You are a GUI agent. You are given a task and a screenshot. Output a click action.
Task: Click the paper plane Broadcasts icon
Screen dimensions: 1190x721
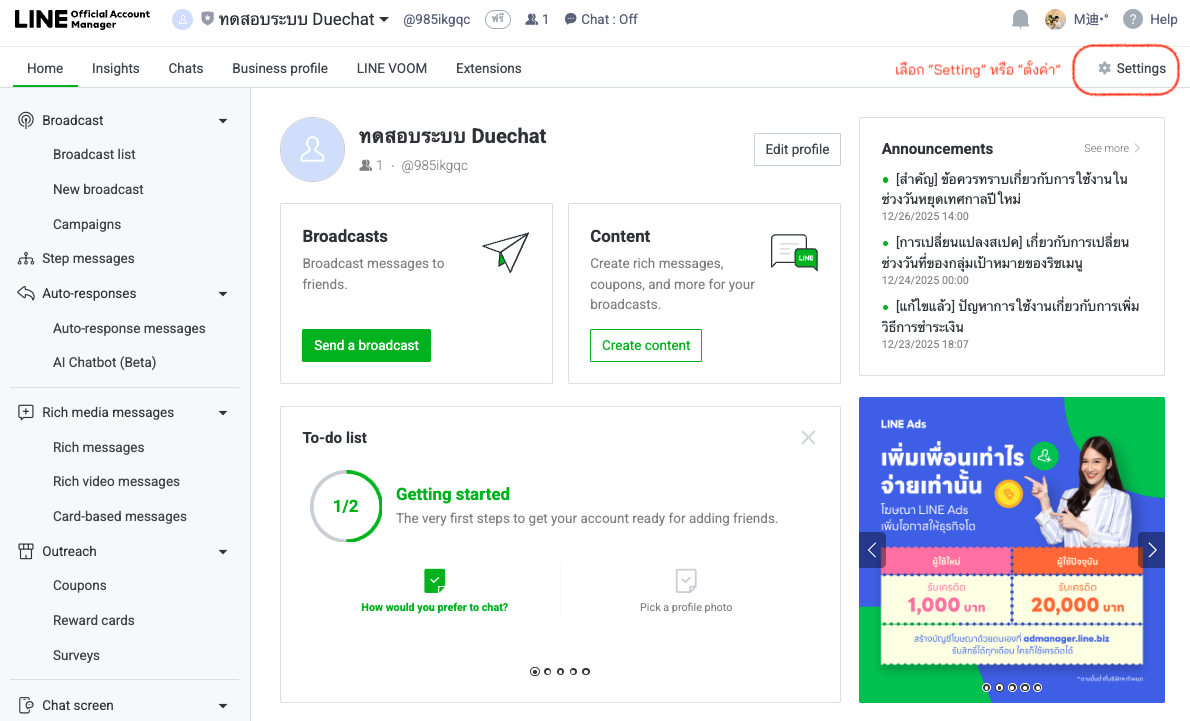coord(505,252)
